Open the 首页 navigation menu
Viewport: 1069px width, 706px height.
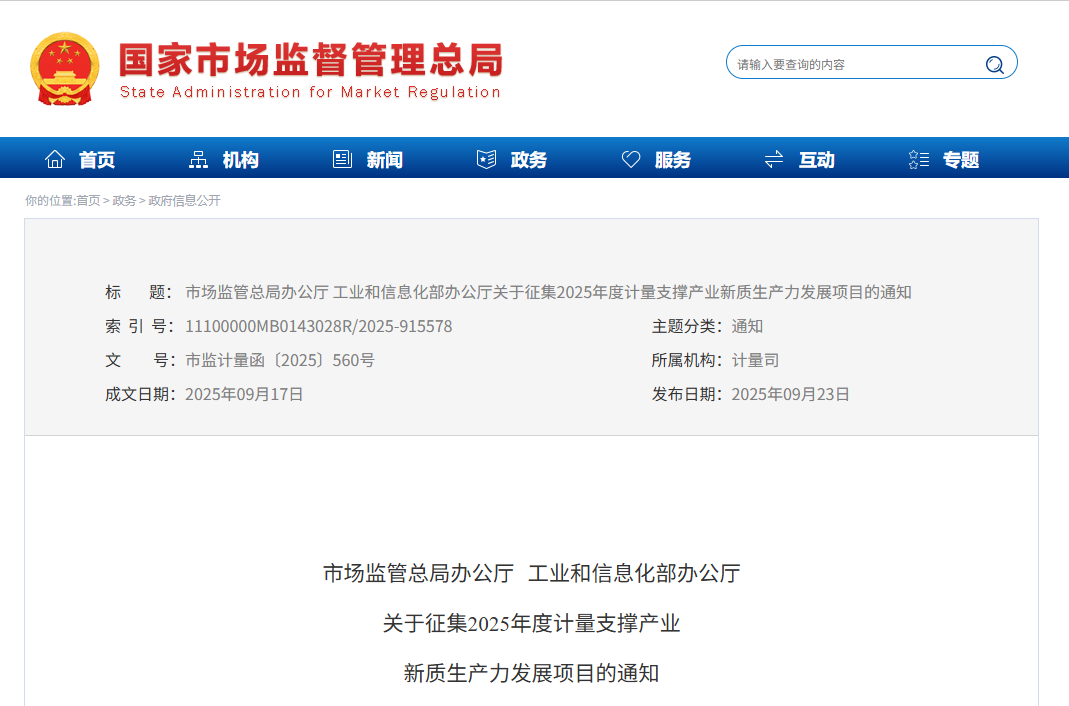(98, 158)
